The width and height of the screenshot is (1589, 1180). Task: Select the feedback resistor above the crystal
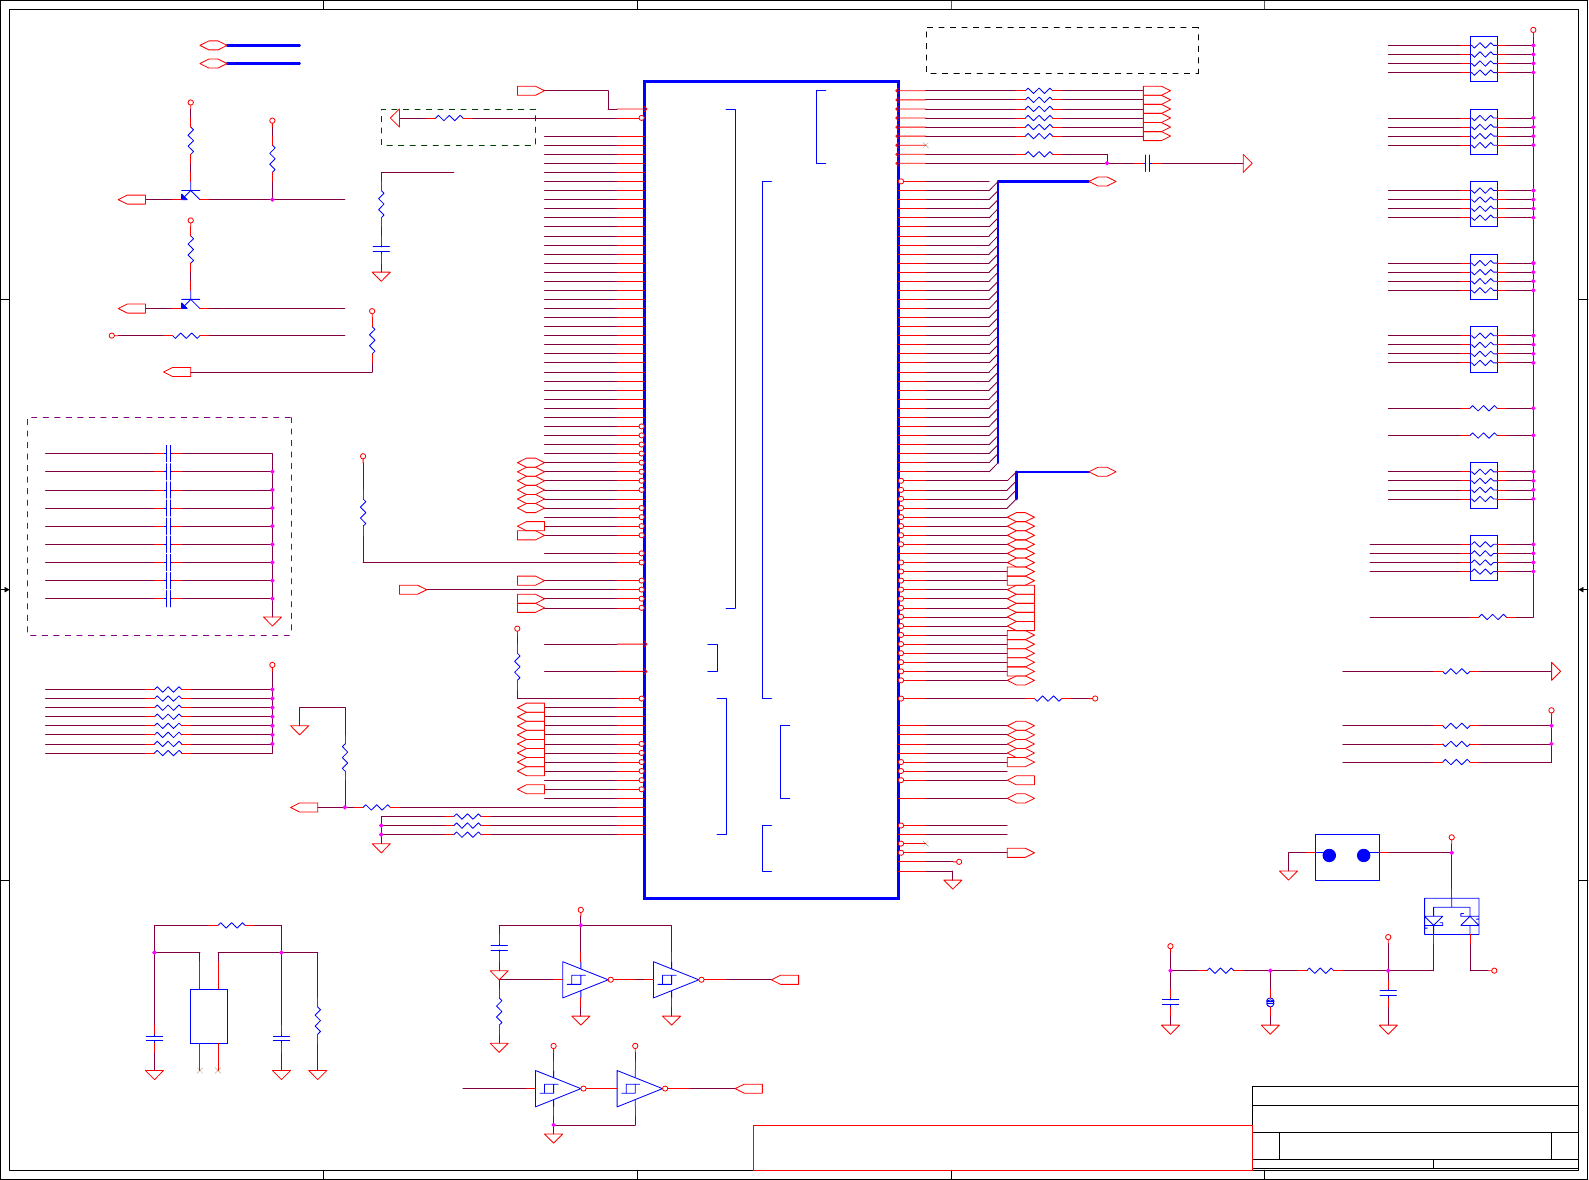pyautogui.click(x=231, y=926)
